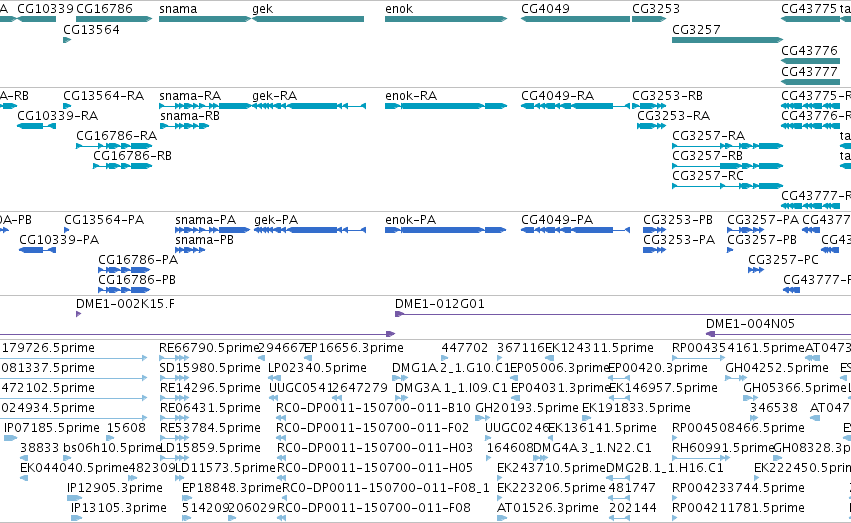851x523 pixels.
Task: Select the CG3253-RA transcript label
Action: tap(674, 116)
